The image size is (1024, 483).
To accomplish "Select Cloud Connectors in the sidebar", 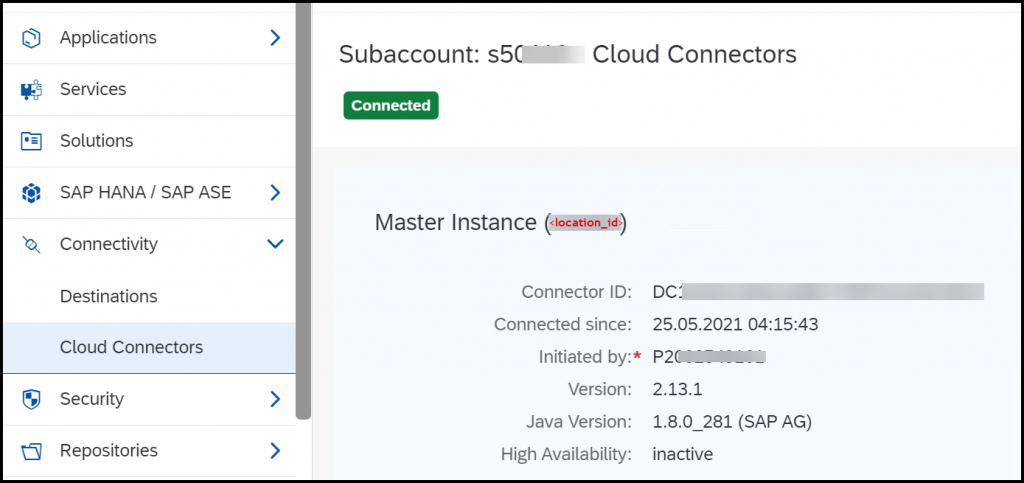I will pos(149,347).
